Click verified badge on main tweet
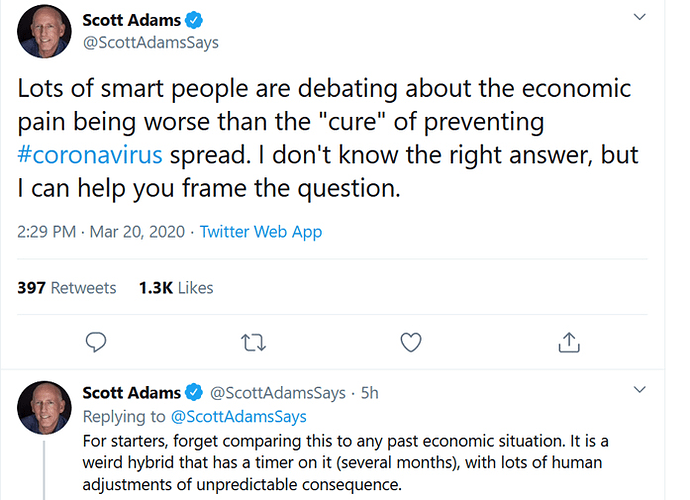Viewport: 690px width, 500px height. (x=194, y=20)
